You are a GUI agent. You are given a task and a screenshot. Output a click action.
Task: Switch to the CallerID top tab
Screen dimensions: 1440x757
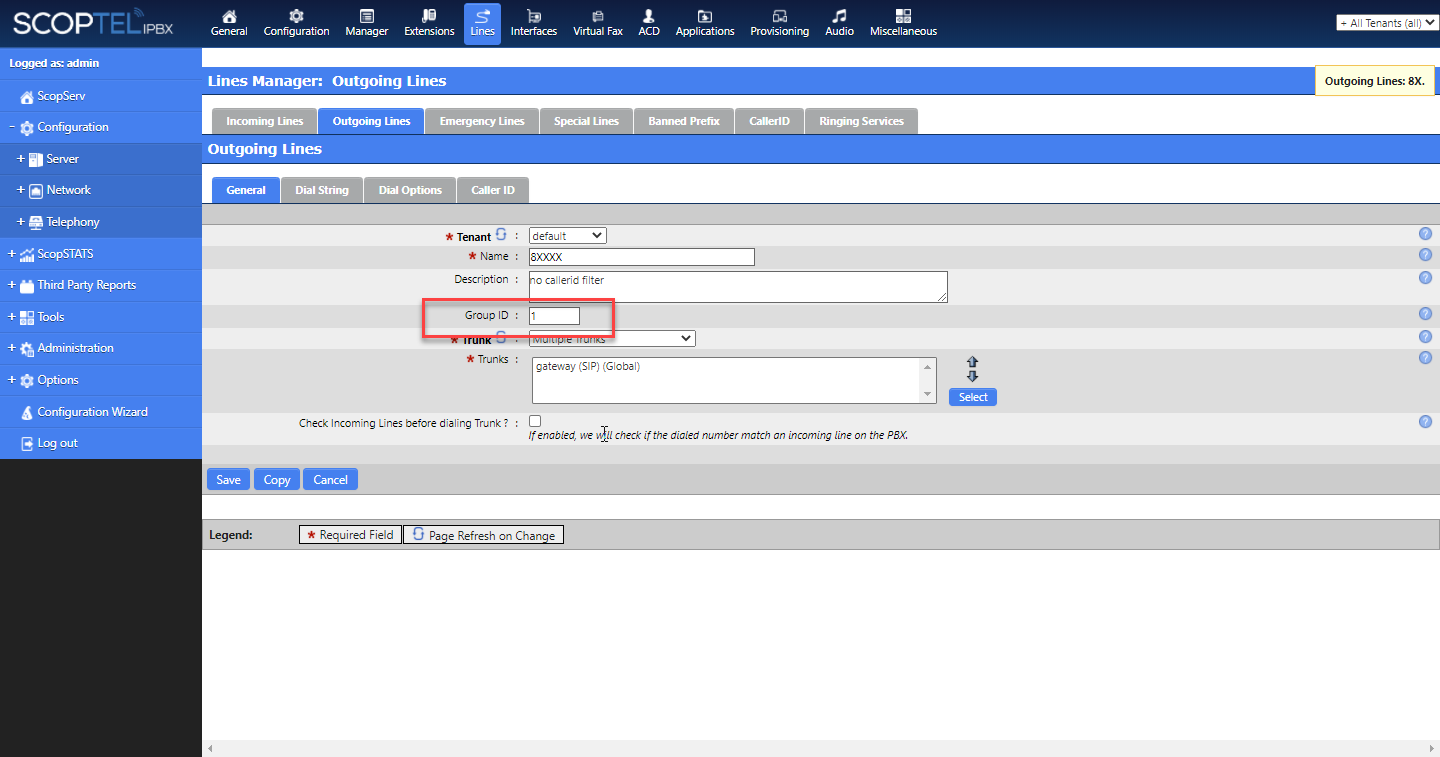769,121
